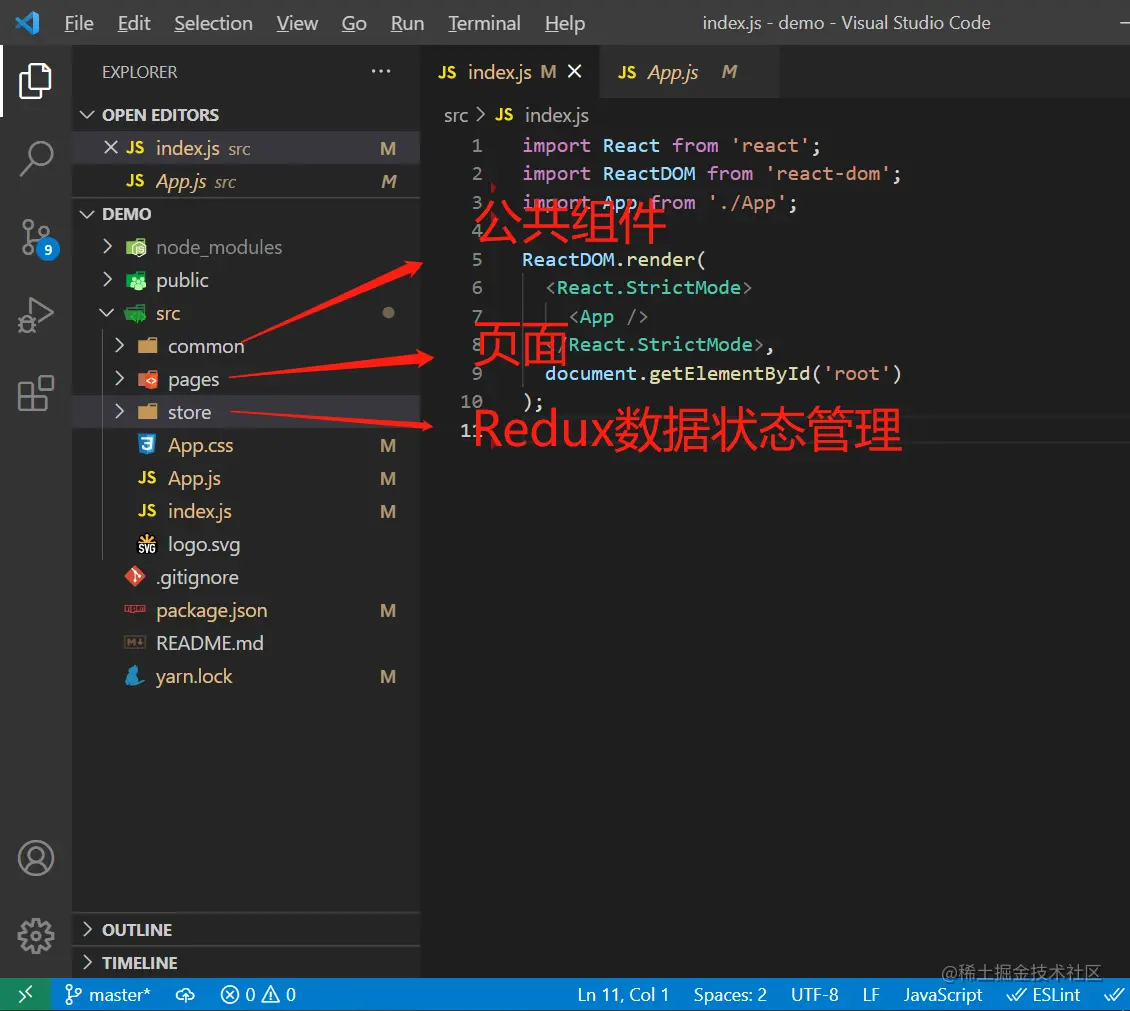Open Source Control view with 9 changes
Screen dimensions: 1130x1011
(x=37, y=238)
